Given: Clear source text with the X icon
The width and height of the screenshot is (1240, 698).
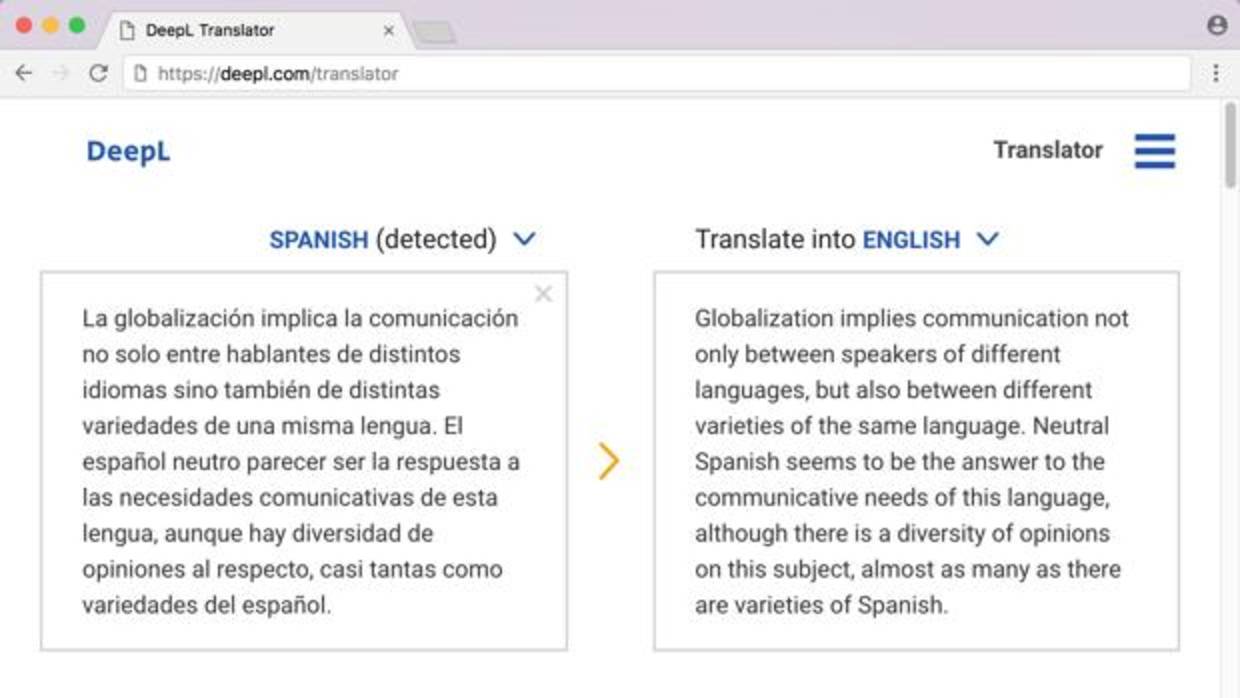Looking at the screenshot, I should (543, 294).
